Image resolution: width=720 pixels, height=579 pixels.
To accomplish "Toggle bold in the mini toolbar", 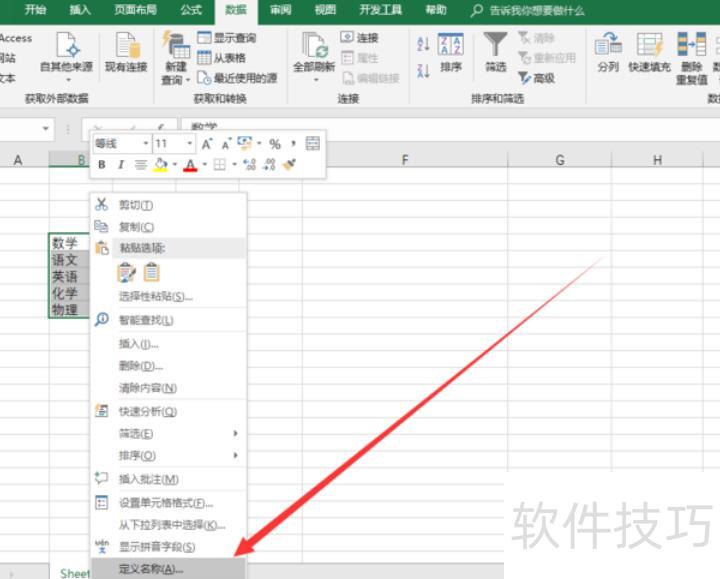I will tap(102, 164).
